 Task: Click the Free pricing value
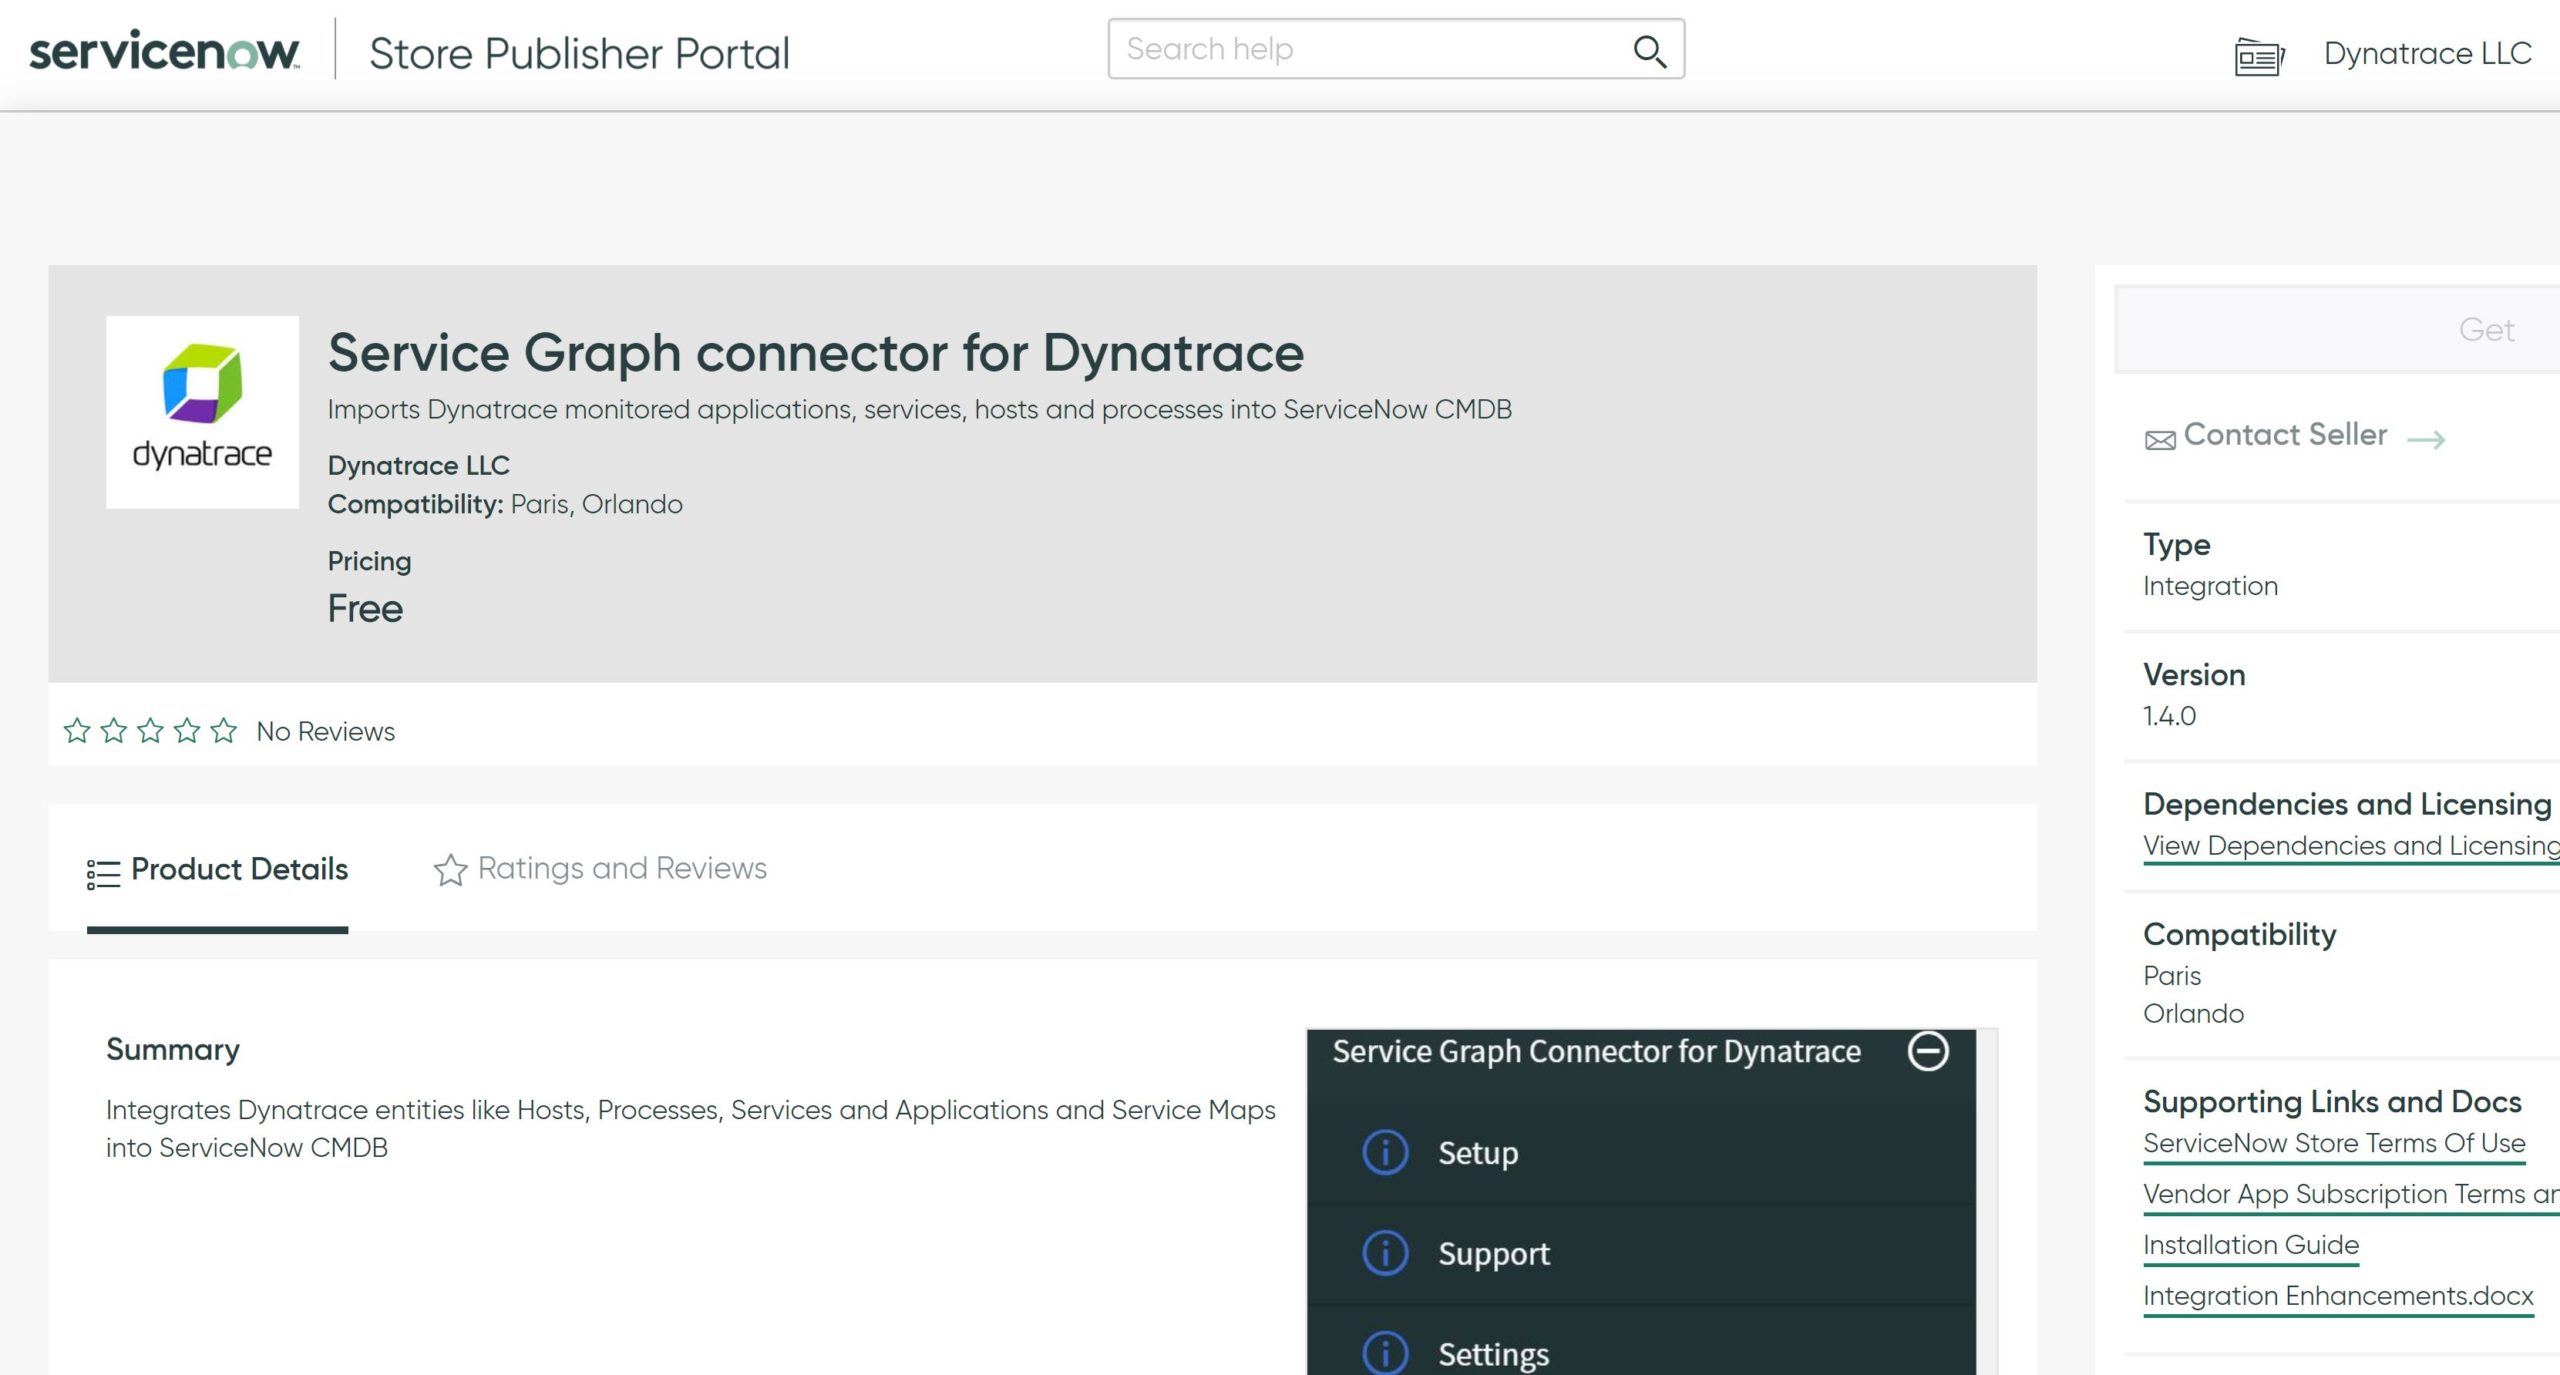365,608
